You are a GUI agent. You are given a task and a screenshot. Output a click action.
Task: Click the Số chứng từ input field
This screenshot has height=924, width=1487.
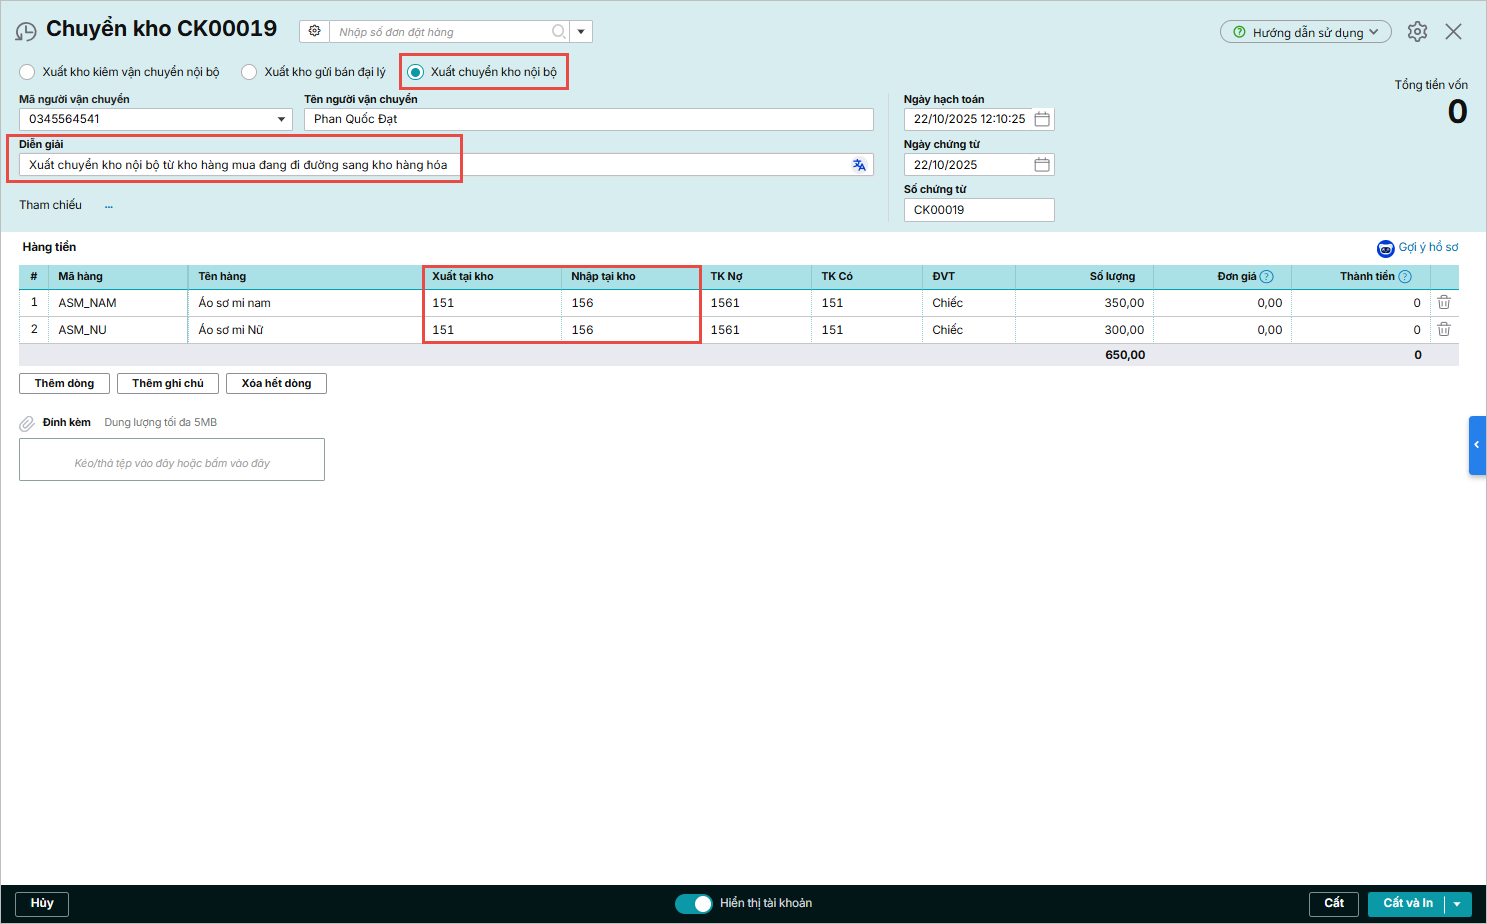pos(978,210)
